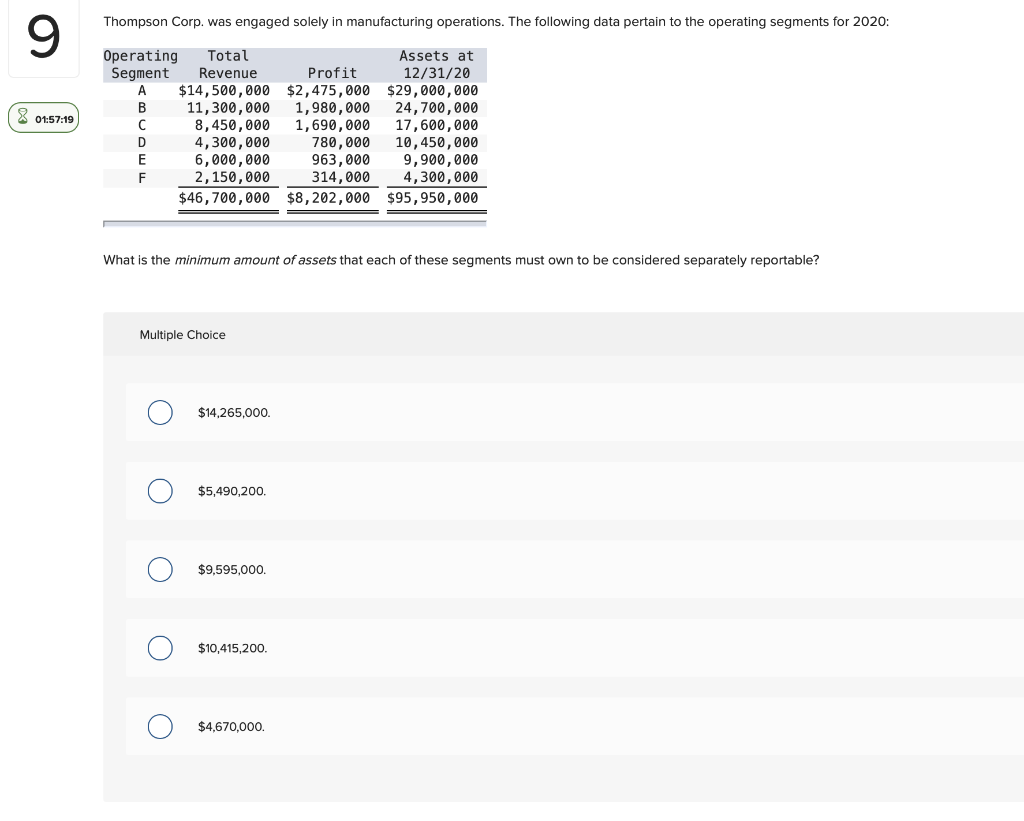1024x821 pixels.
Task: Select the $4,670,000 radio button
Action: click(x=160, y=727)
